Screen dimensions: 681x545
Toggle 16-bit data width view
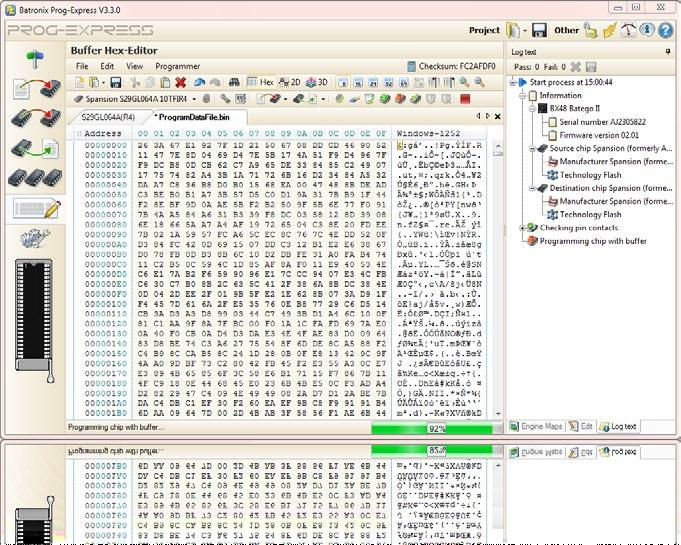(358, 83)
